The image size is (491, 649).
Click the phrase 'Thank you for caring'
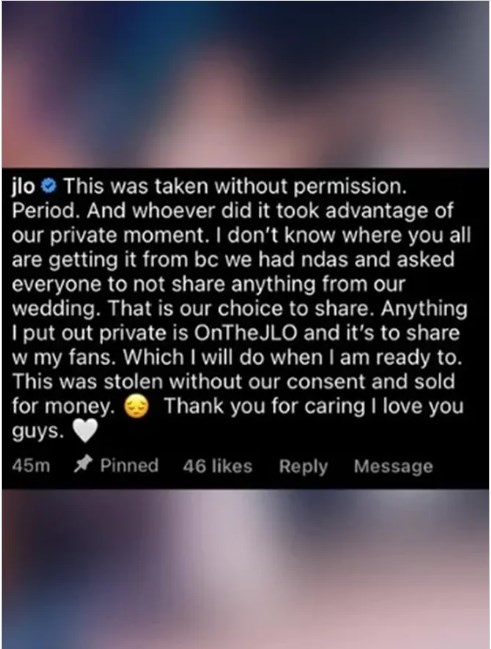[x=265, y=407]
